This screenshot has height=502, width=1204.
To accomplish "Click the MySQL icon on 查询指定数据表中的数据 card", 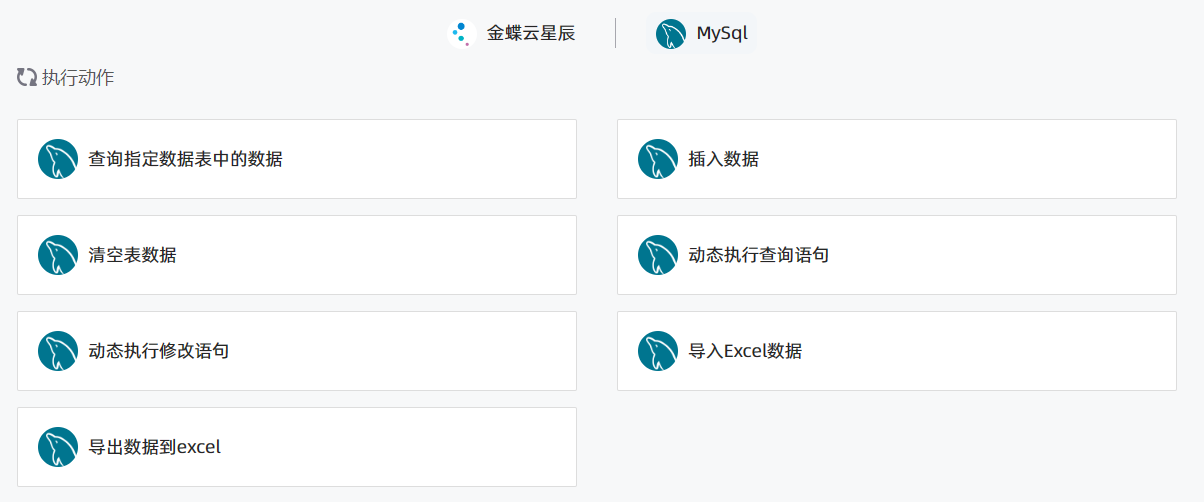I will pos(58,159).
